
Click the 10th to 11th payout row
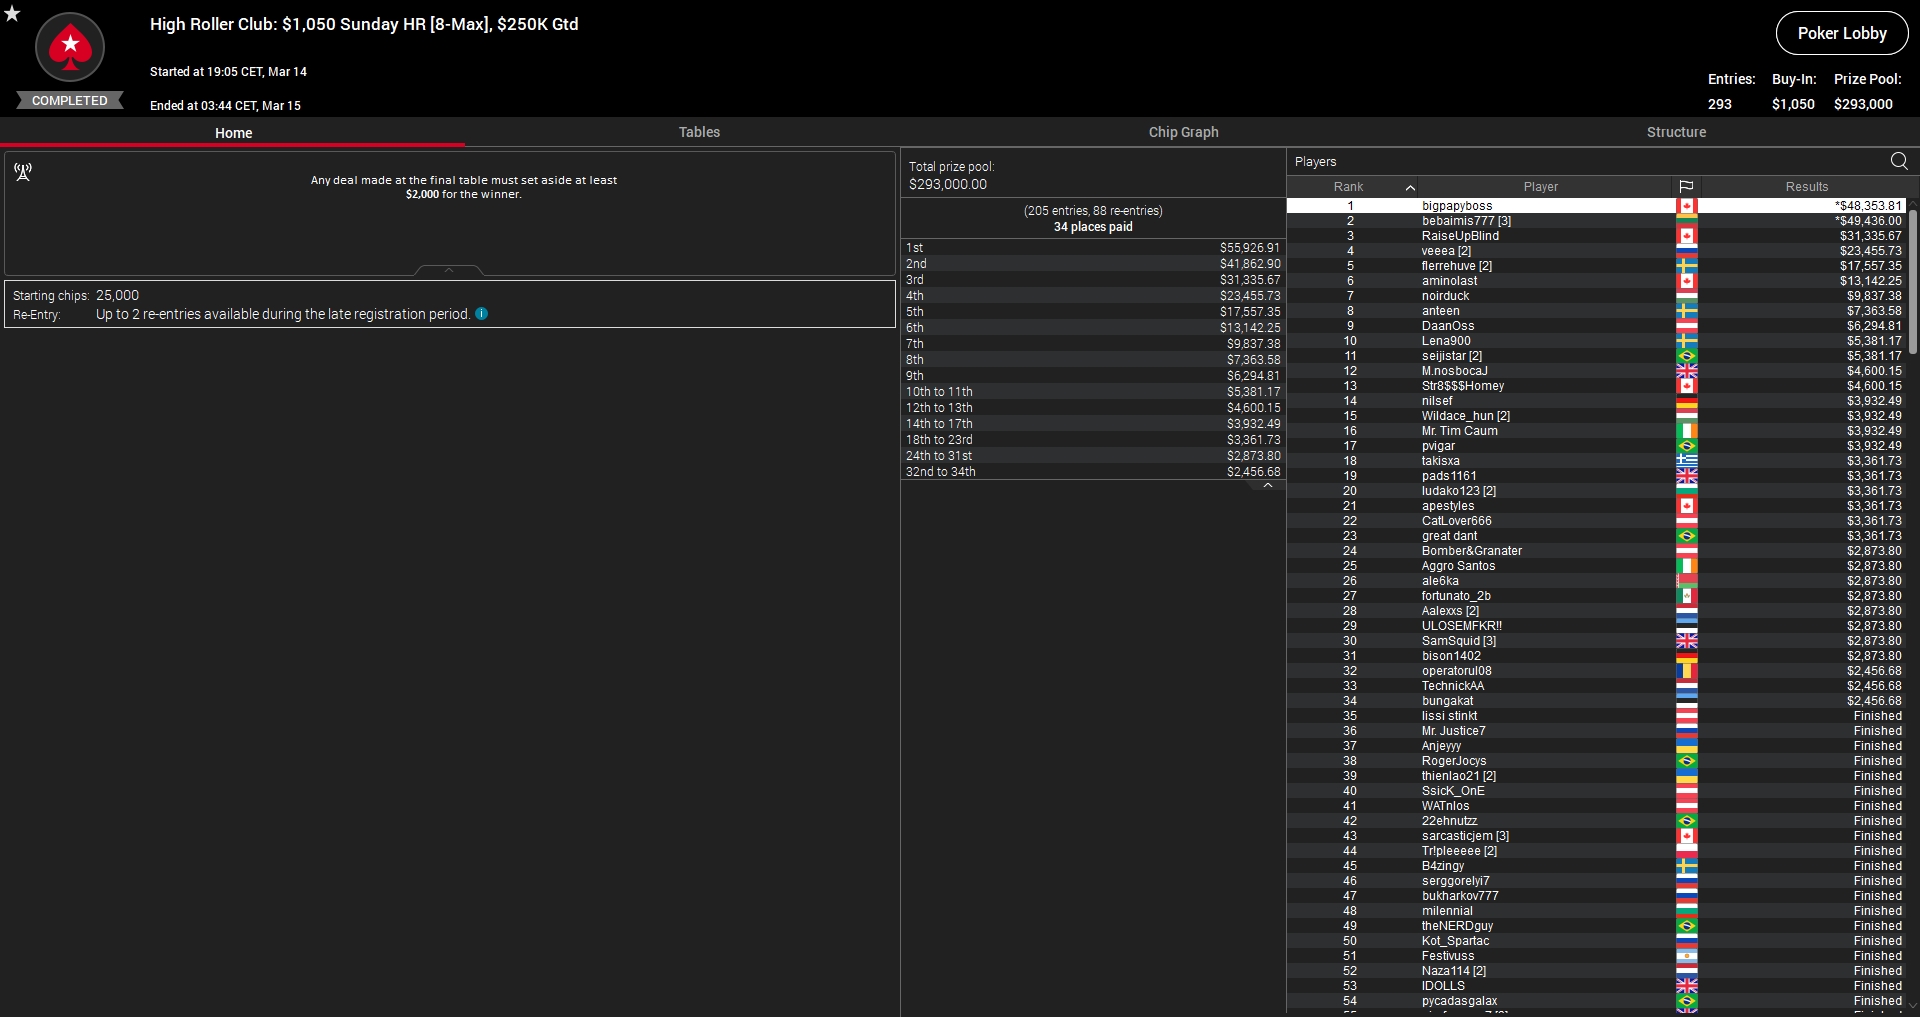(1093, 392)
